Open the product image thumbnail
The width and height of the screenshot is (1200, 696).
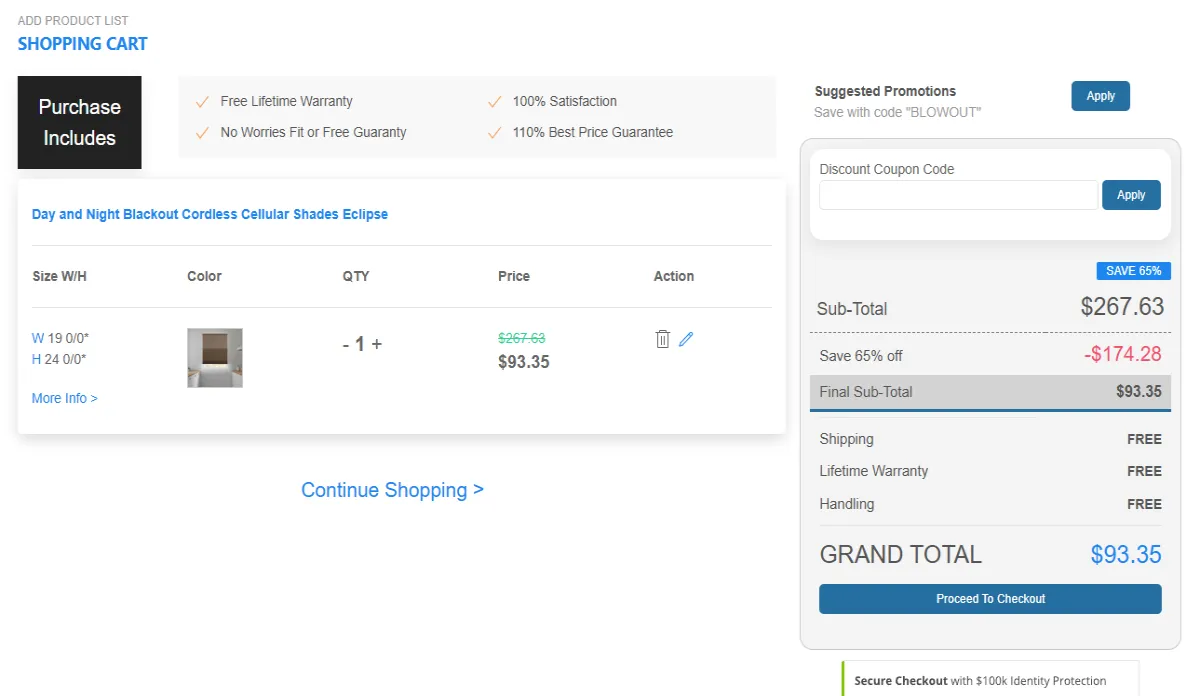pos(214,357)
